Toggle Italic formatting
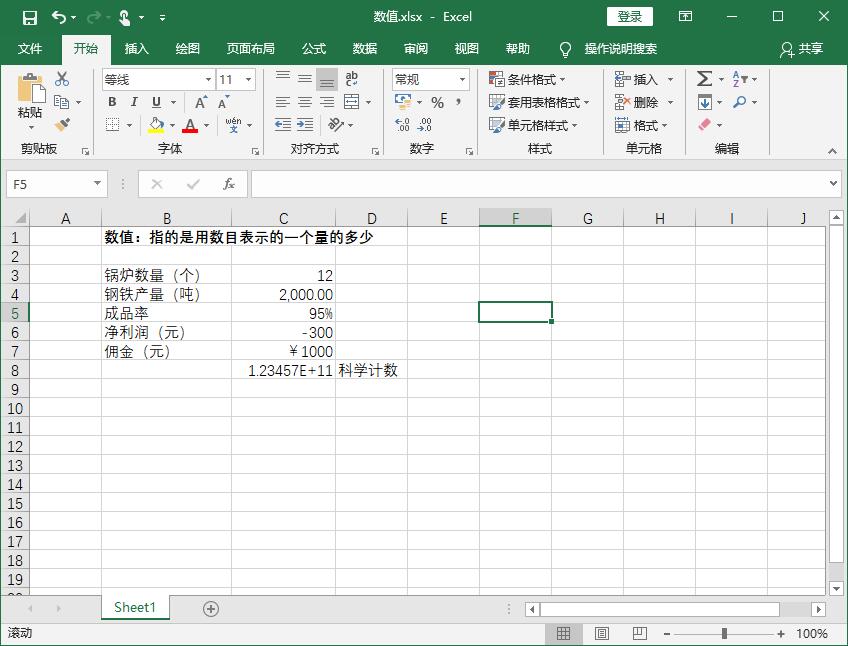This screenshot has width=848, height=646. [134, 102]
